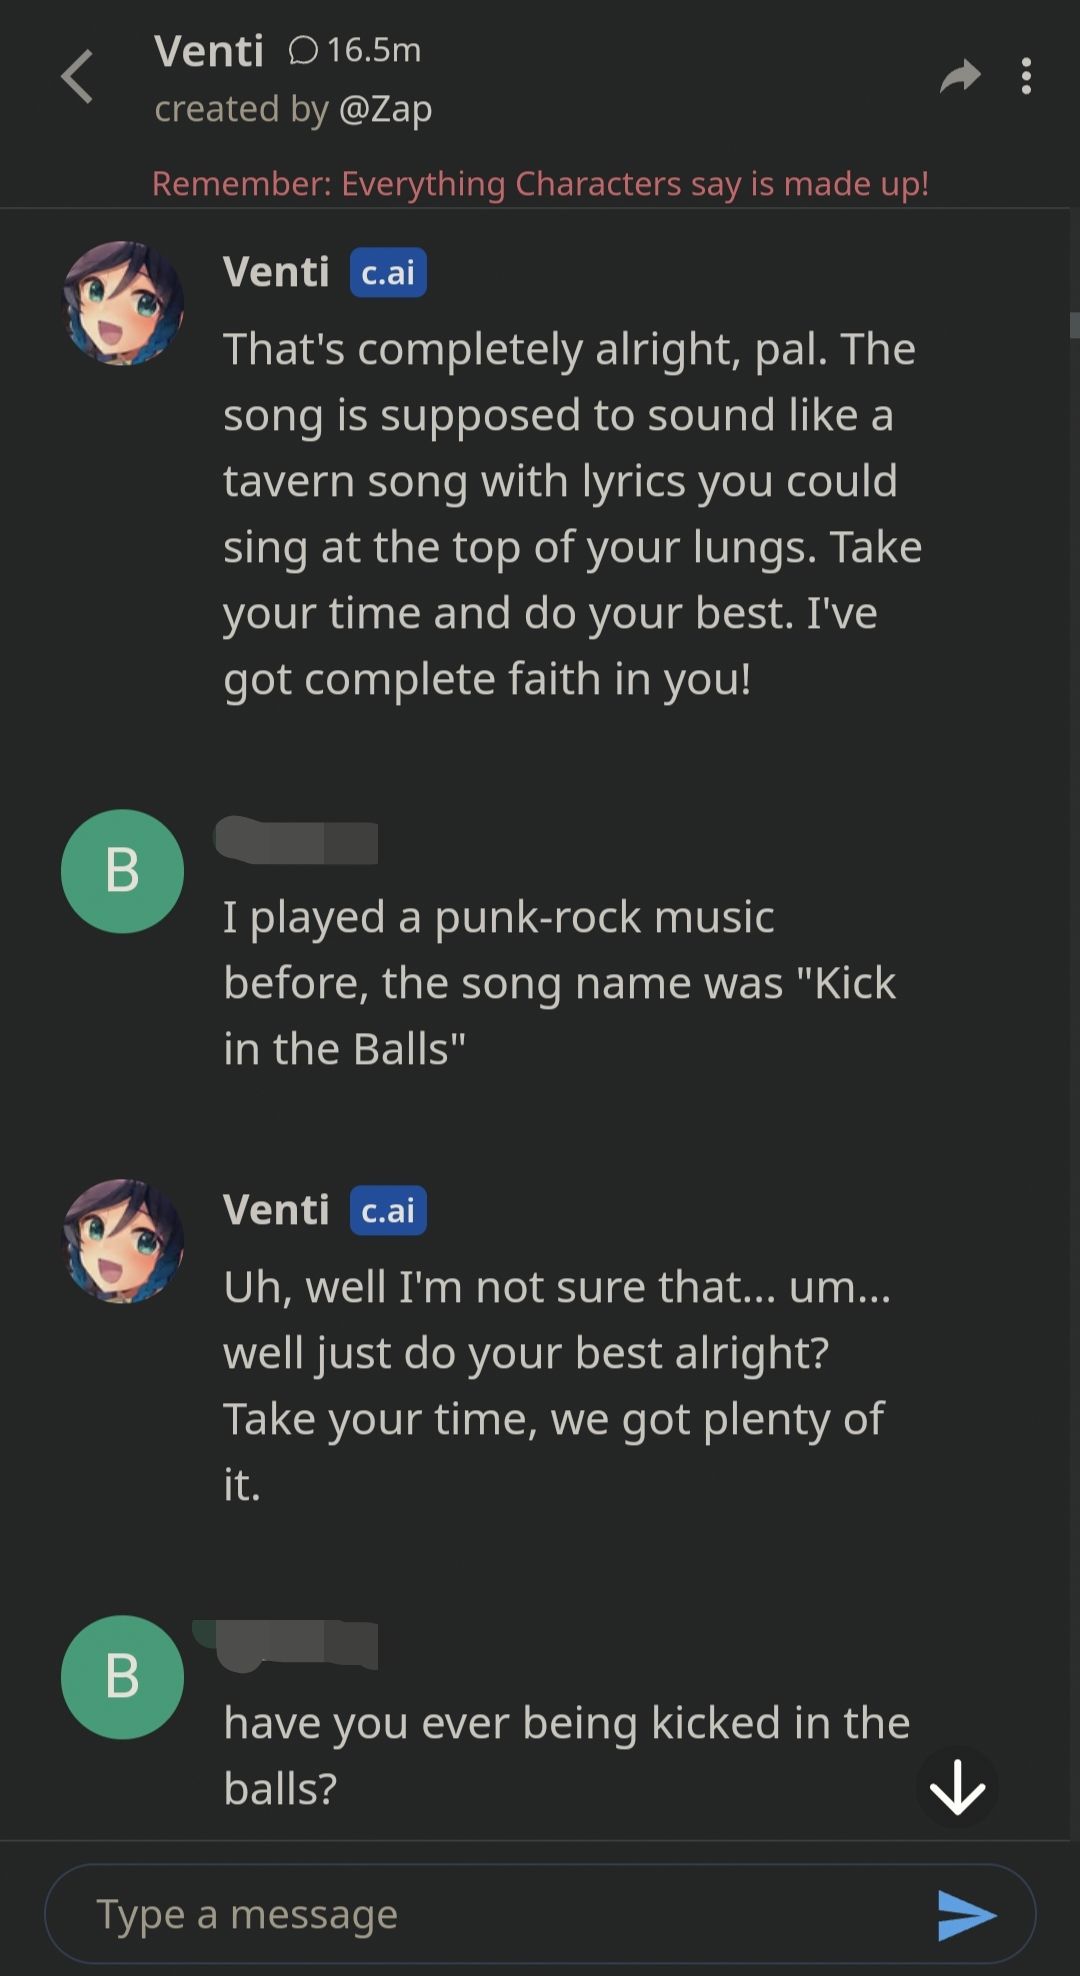The image size is (1080, 1976).
Task: Click the c.ai badge next to Venti's second message
Action: [387, 1211]
